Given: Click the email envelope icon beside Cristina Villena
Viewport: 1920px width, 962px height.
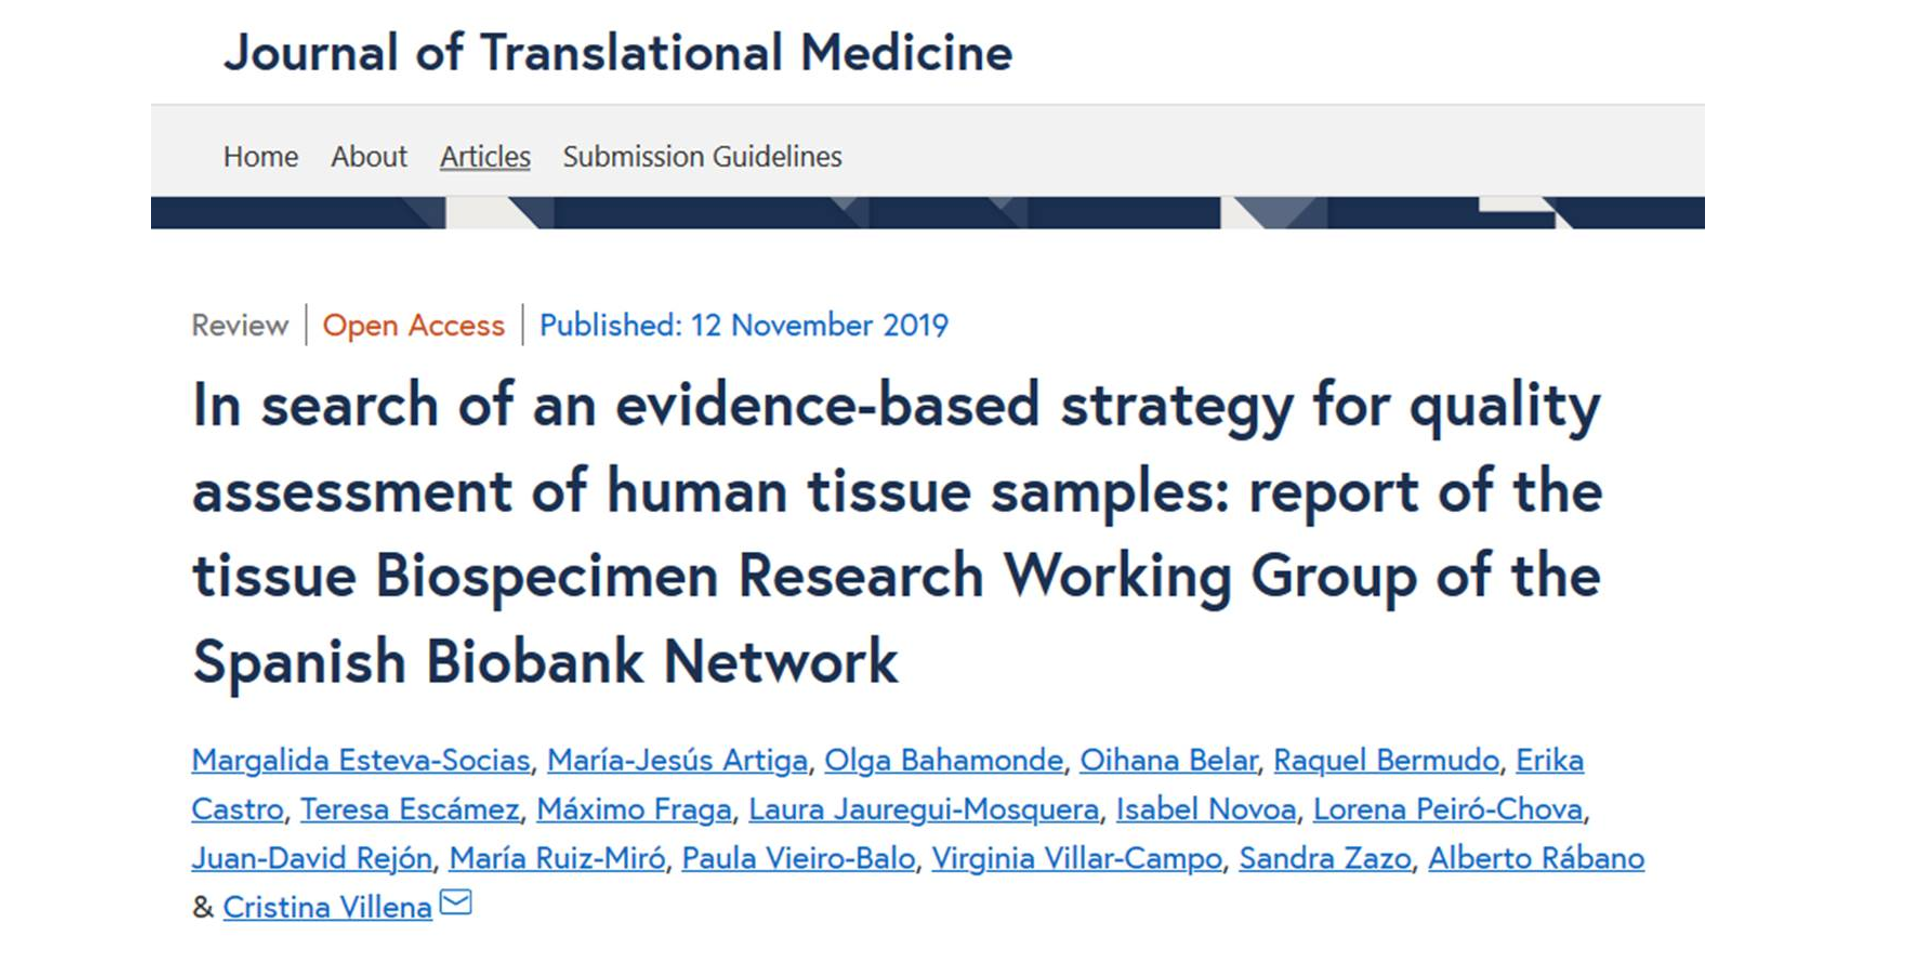Looking at the screenshot, I should [x=456, y=903].
